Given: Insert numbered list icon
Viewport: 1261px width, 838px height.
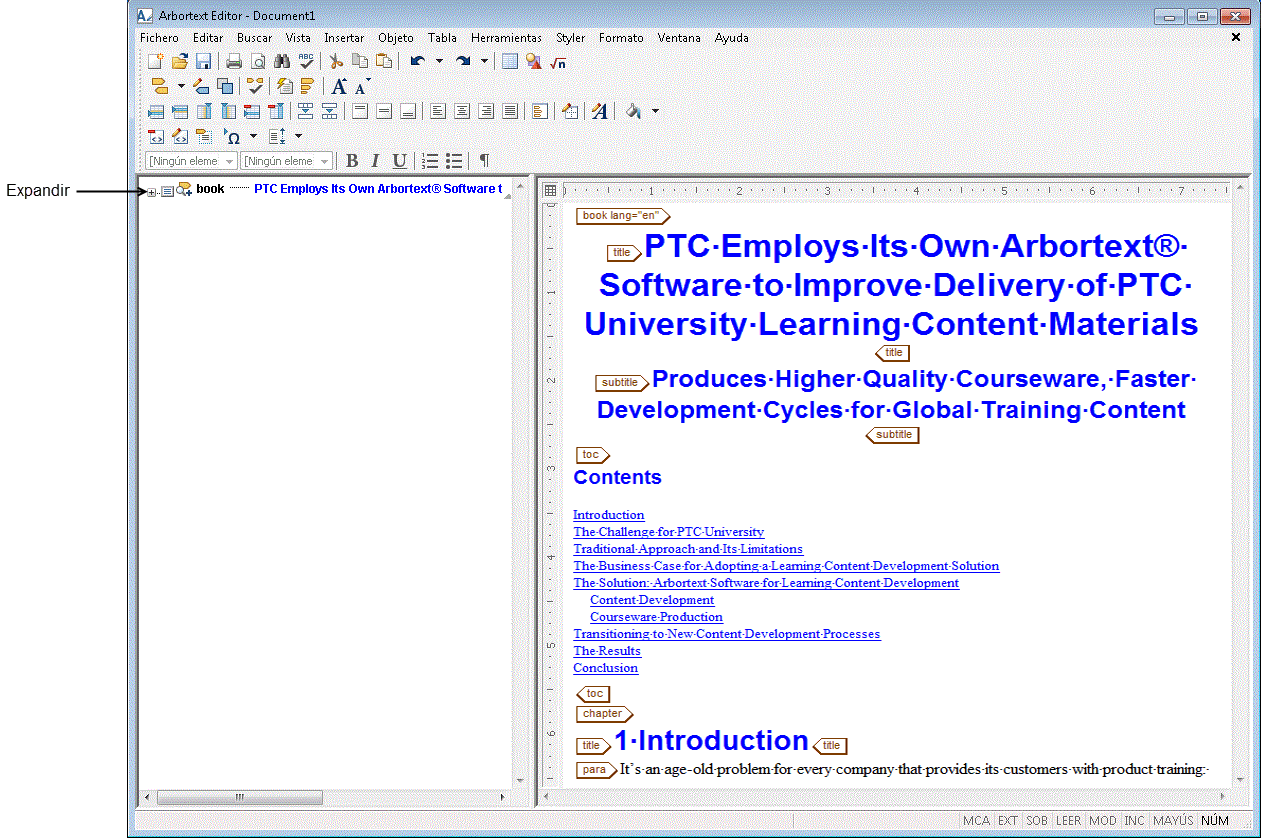Looking at the screenshot, I should (x=430, y=161).
